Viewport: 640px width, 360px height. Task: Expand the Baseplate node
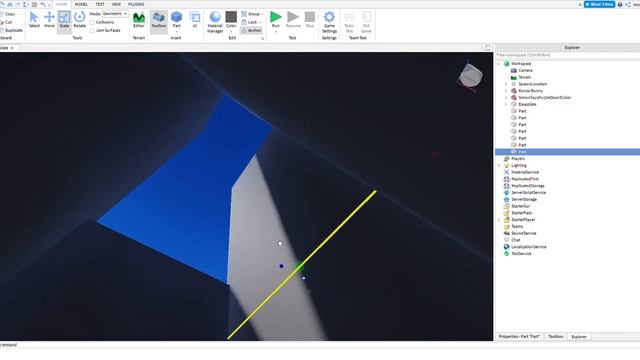(x=506, y=104)
